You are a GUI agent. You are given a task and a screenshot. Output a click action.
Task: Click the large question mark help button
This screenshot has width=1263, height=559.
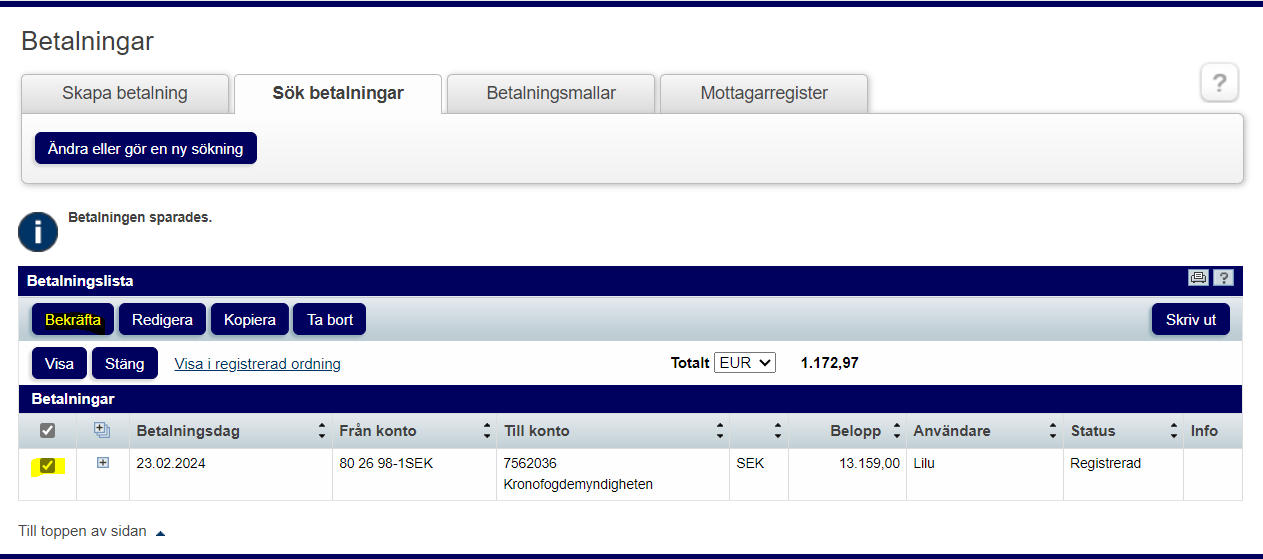pyautogui.click(x=1219, y=83)
